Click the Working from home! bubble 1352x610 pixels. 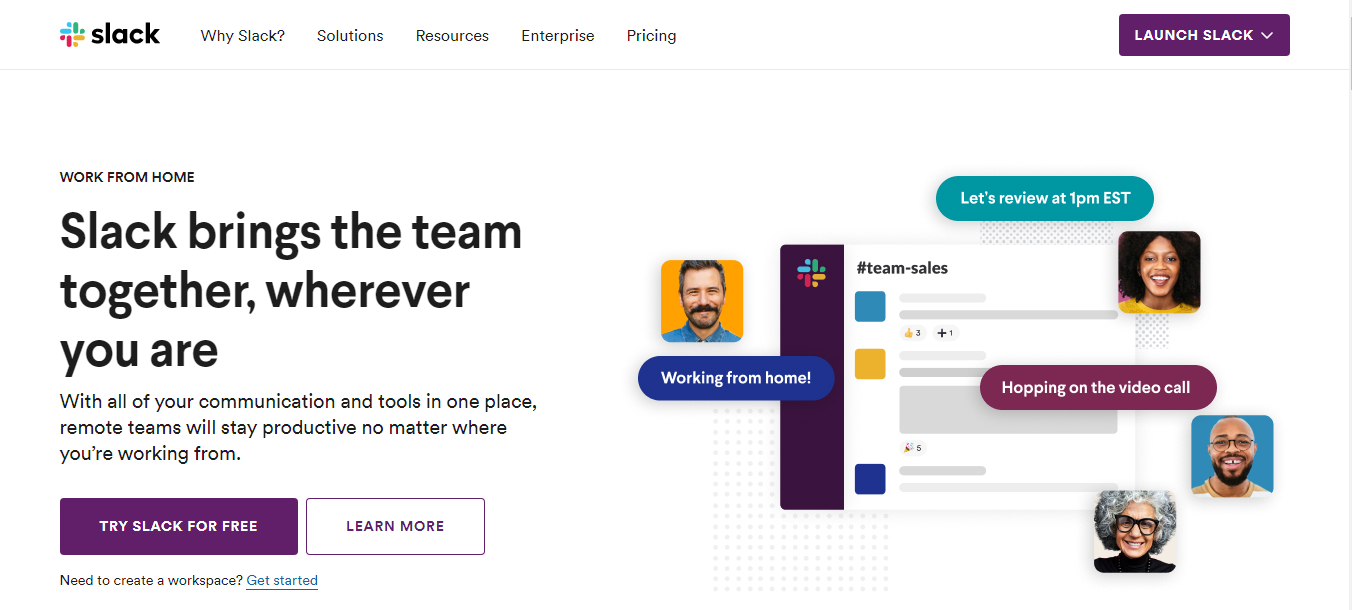pos(736,378)
